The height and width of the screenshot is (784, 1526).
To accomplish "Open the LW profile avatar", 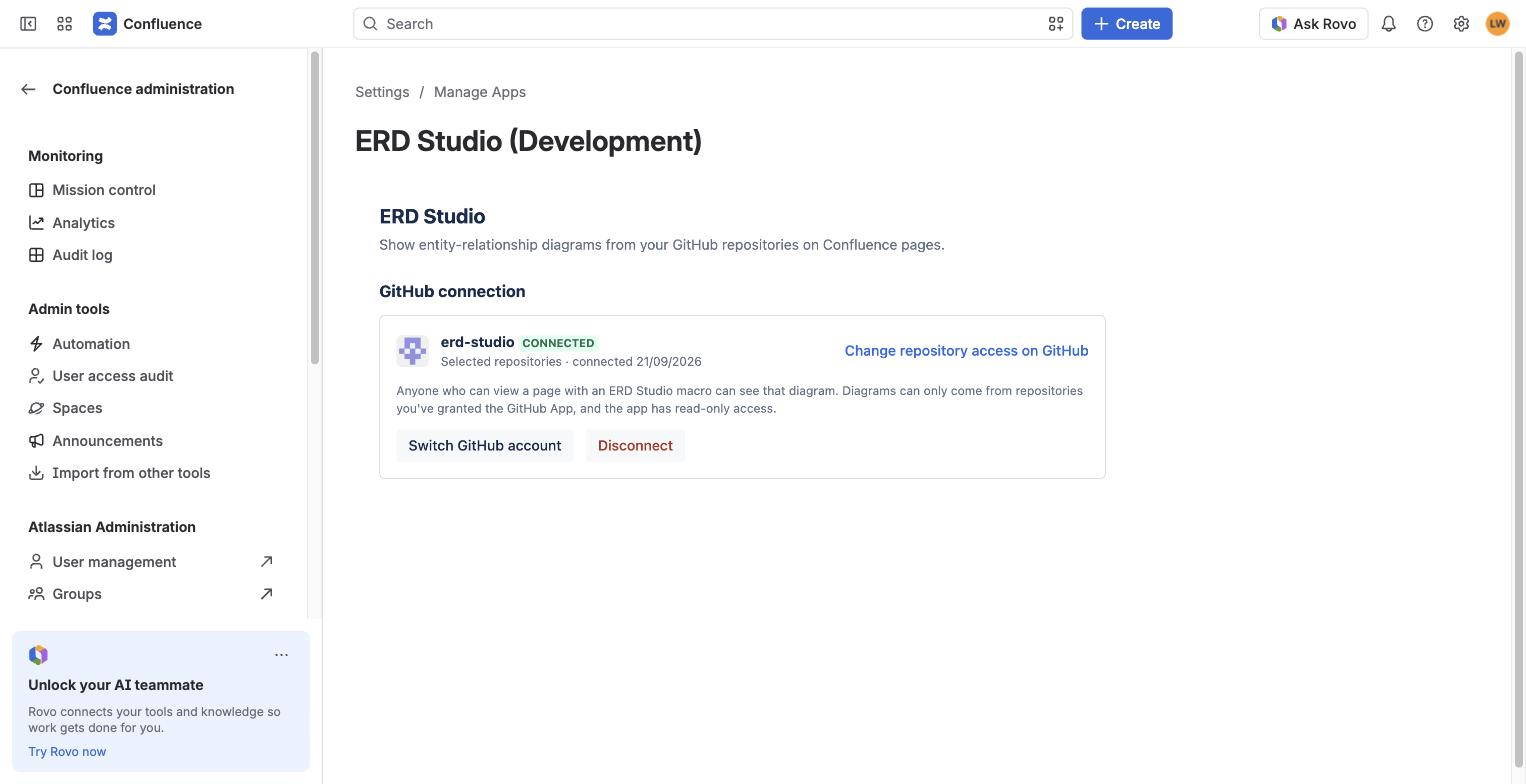I will pos(1497,24).
